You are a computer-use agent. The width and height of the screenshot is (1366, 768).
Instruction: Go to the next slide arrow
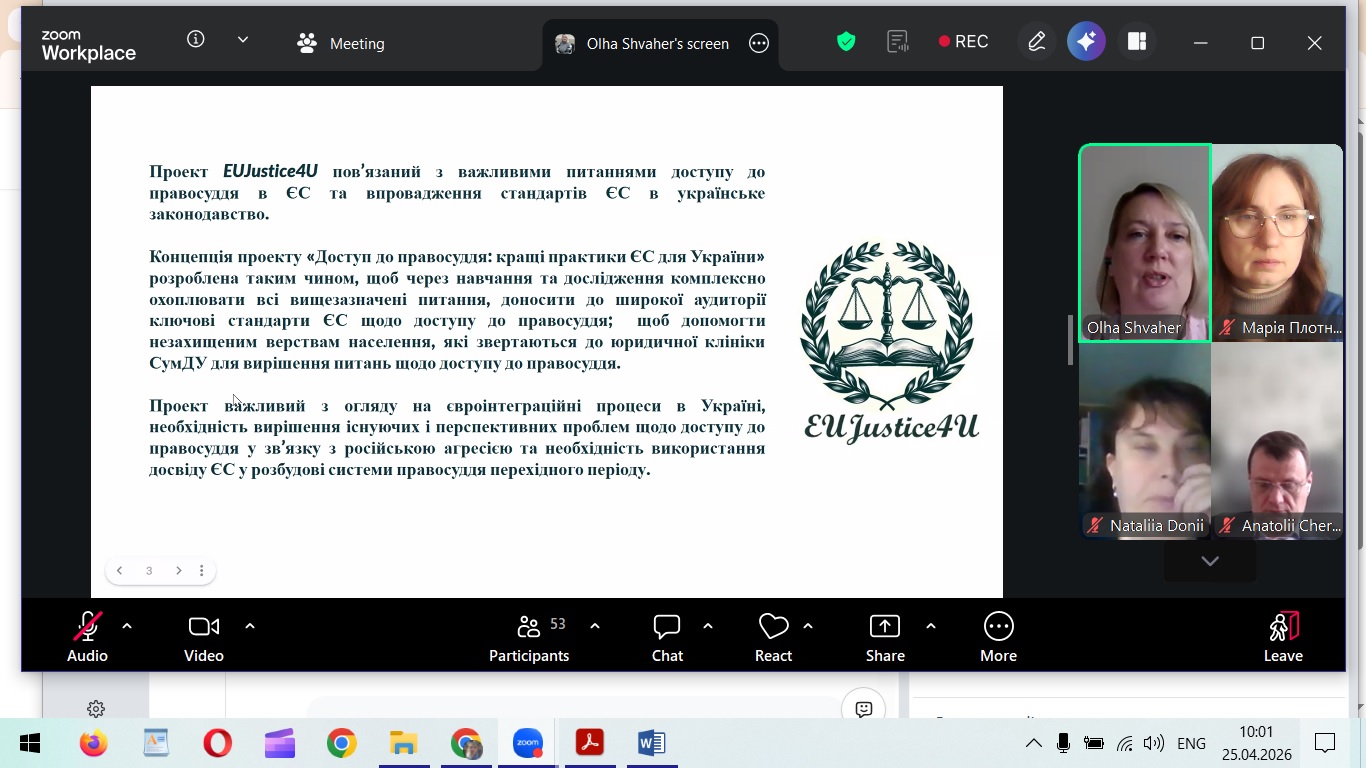point(179,571)
